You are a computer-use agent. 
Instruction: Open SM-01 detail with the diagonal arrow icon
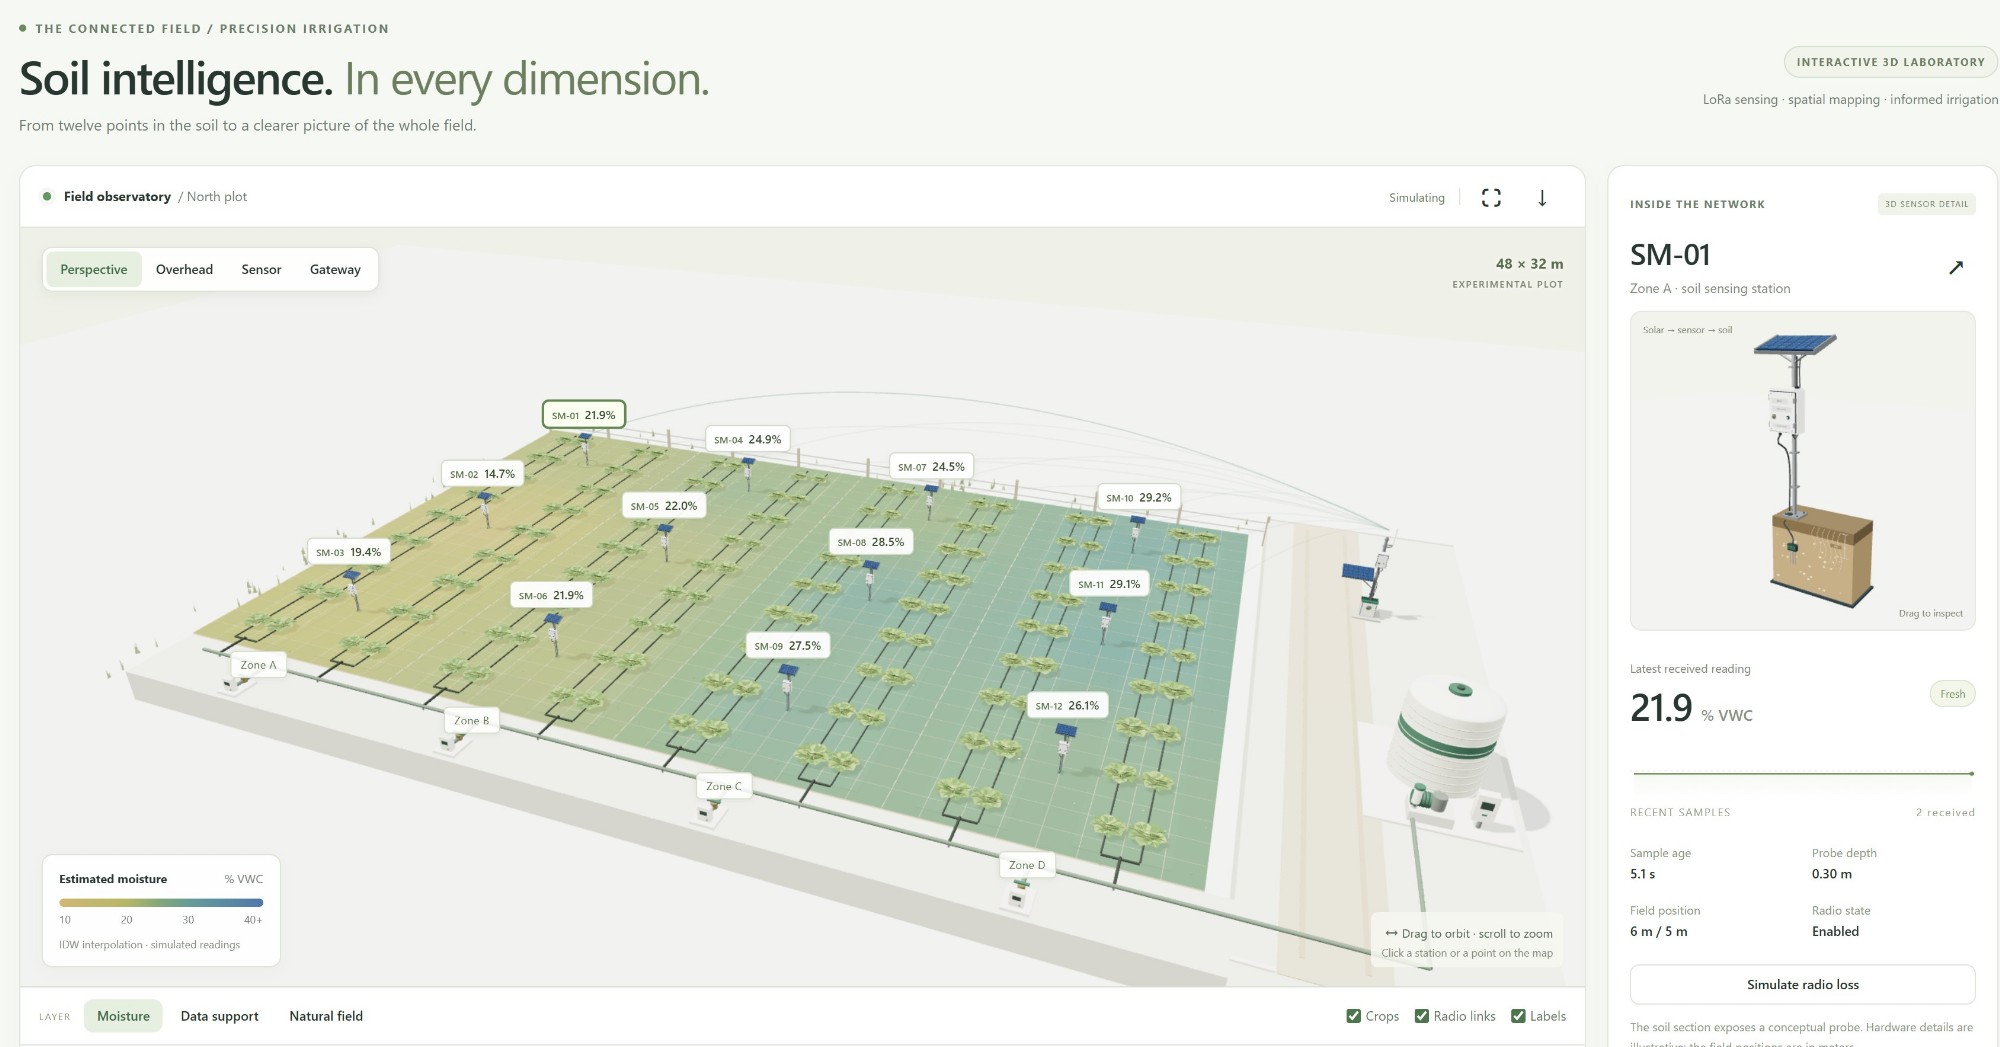click(1956, 267)
